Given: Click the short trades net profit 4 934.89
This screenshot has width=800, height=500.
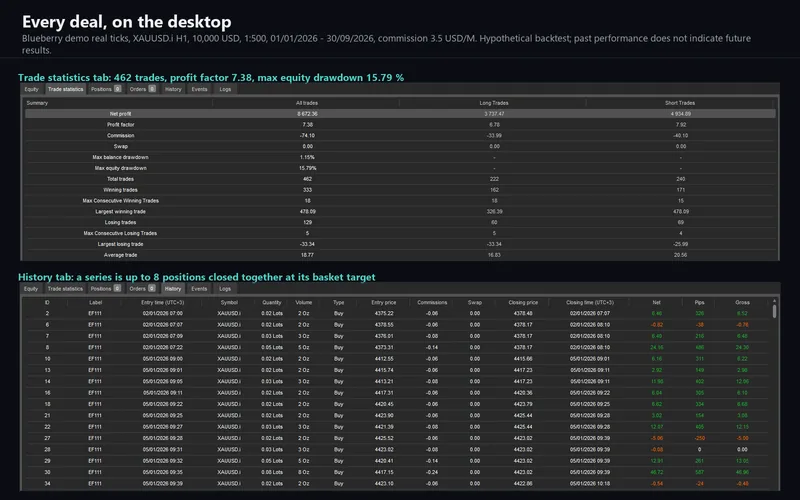Looking at the screenshot, I should tap(681, 114).
